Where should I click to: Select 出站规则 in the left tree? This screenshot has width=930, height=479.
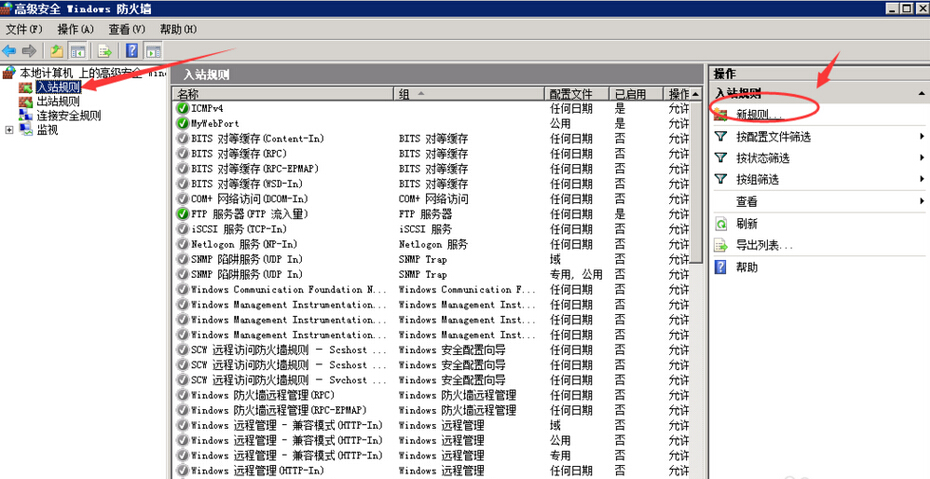pyautogui.click(x=58, y=101)
